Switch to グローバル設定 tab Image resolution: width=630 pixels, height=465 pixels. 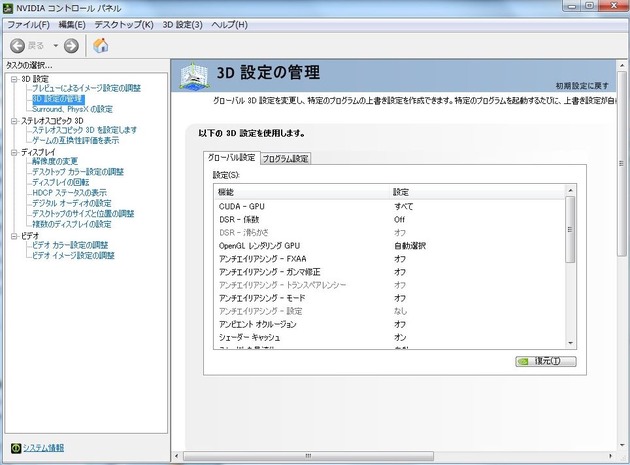231,158
